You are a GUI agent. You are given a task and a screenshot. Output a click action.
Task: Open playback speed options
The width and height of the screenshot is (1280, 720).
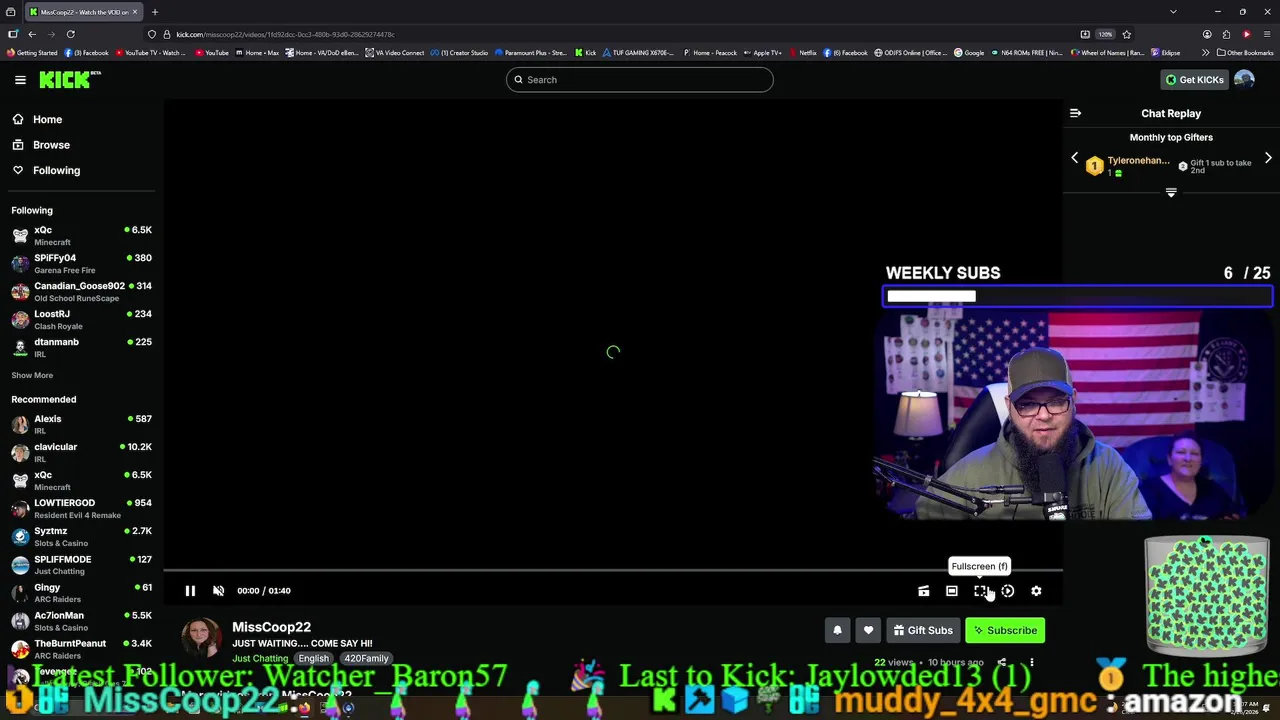(1008, 591)
